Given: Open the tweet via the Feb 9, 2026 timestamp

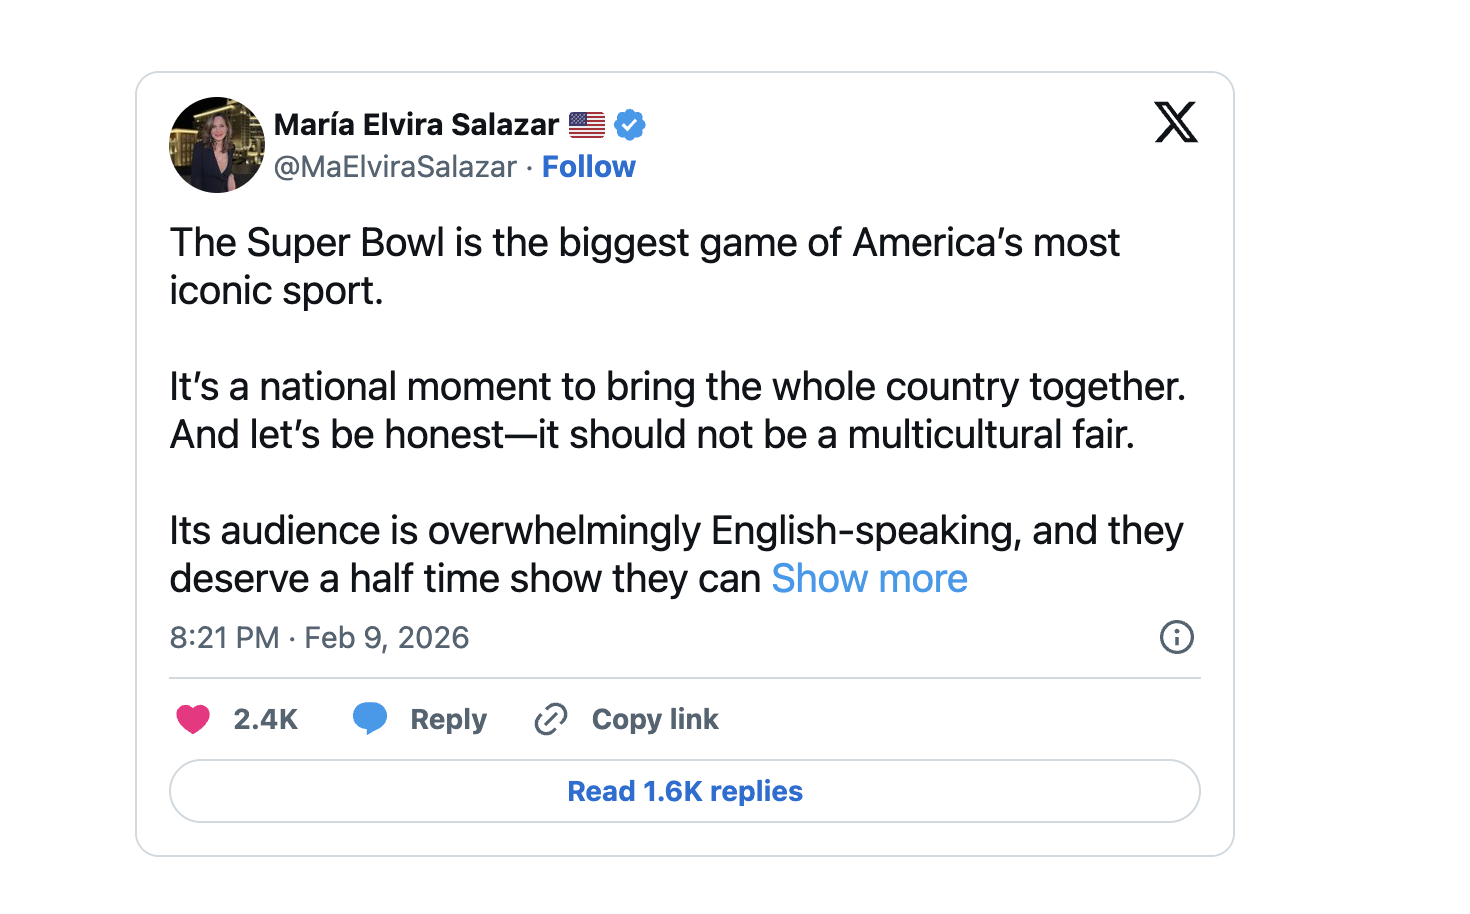Looking at the screenshot, I should tap(387, 637).
